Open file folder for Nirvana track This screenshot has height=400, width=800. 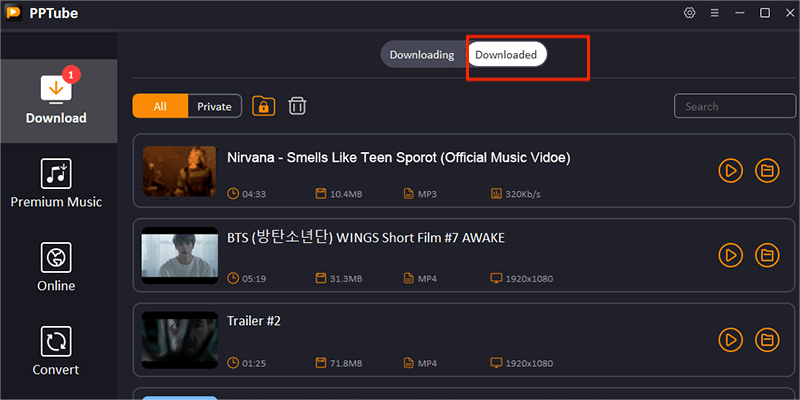click(x=767, y=171)
